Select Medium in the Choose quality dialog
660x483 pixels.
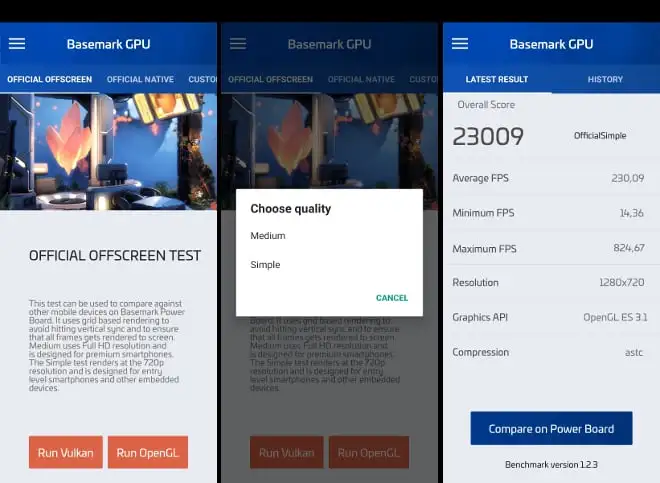click(x=268, y=236)
